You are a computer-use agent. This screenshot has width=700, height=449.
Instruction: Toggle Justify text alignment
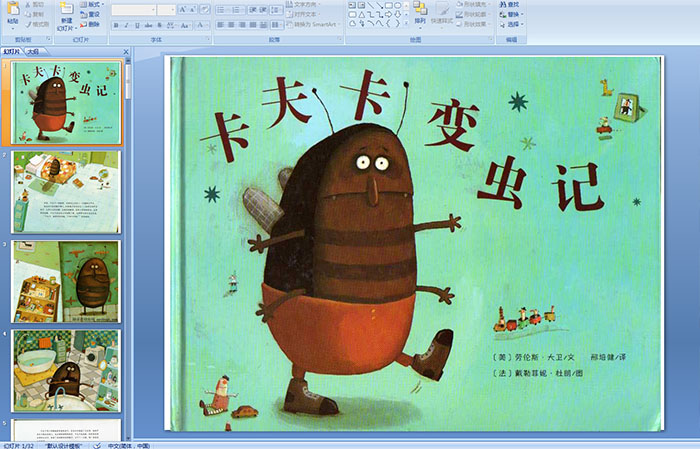[253, 25]
